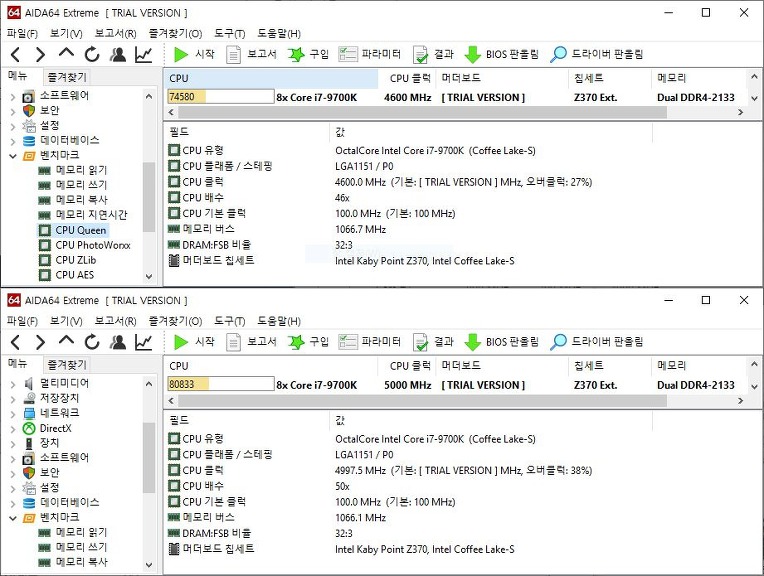The height and width of the screenshot is (576, 764).
Task: Open 보고서(R) menu in top window menu bar
Action: point(115,34)
